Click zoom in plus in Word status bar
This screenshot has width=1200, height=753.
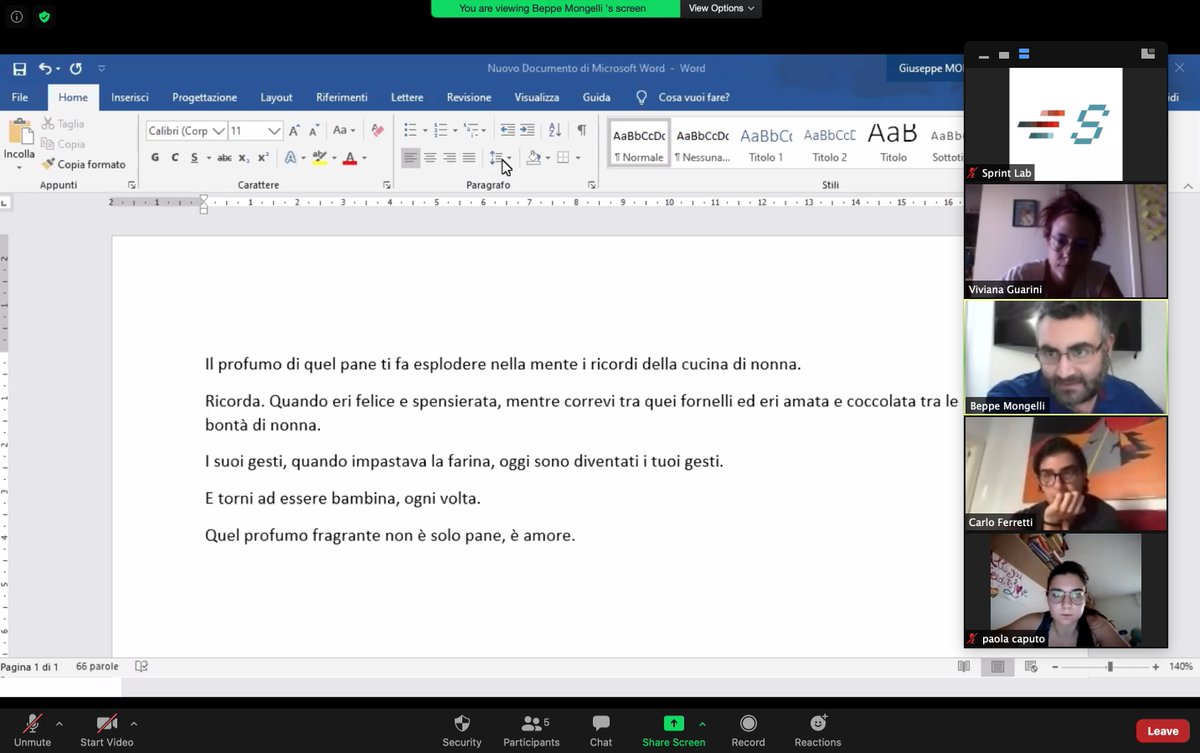1156,667
